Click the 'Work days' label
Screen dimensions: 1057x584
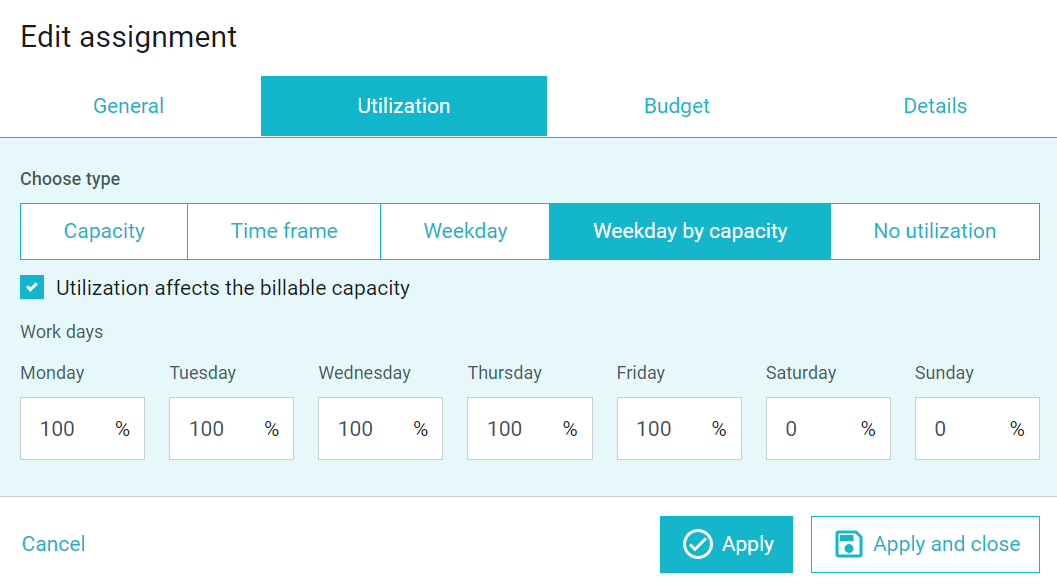pyautogui.click(x=61, y=332)
